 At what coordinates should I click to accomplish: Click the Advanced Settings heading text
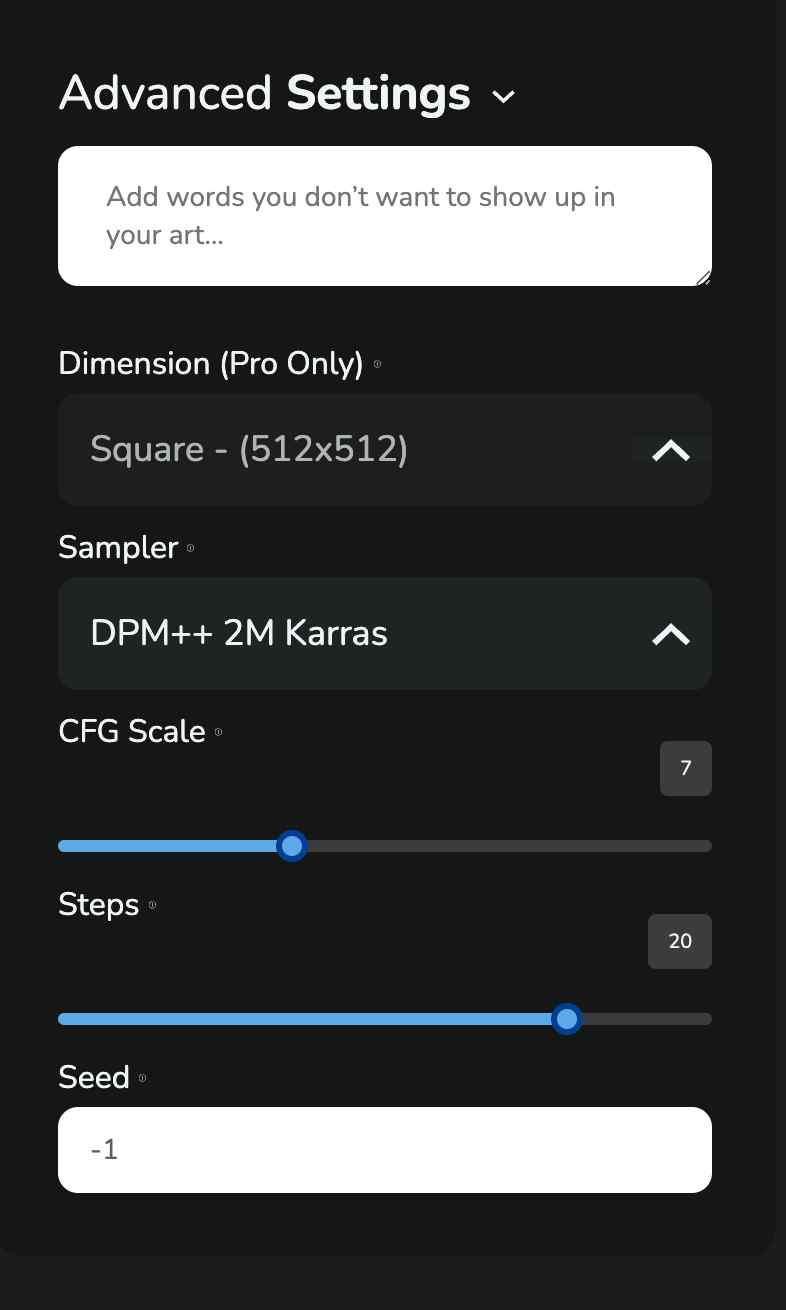coord(264,94)
